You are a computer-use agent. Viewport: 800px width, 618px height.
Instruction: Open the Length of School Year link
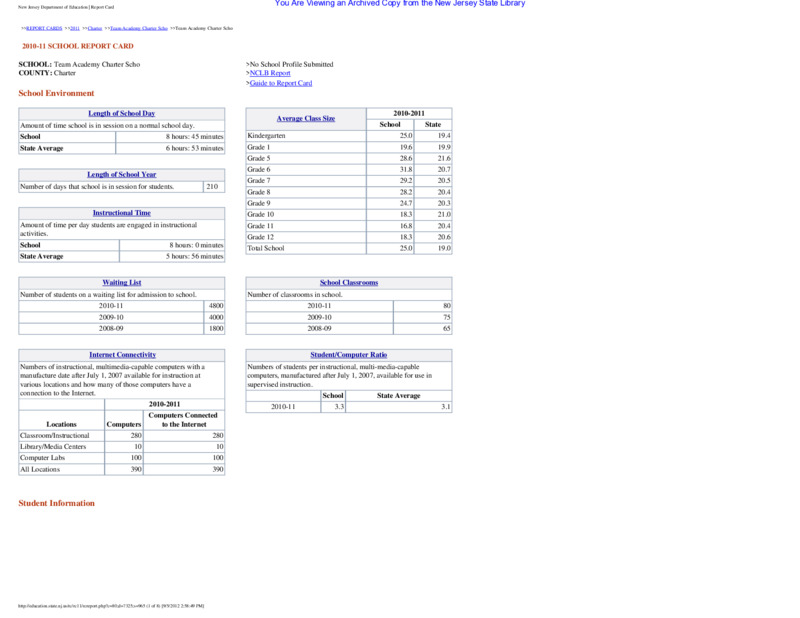(x=121, y=175)
